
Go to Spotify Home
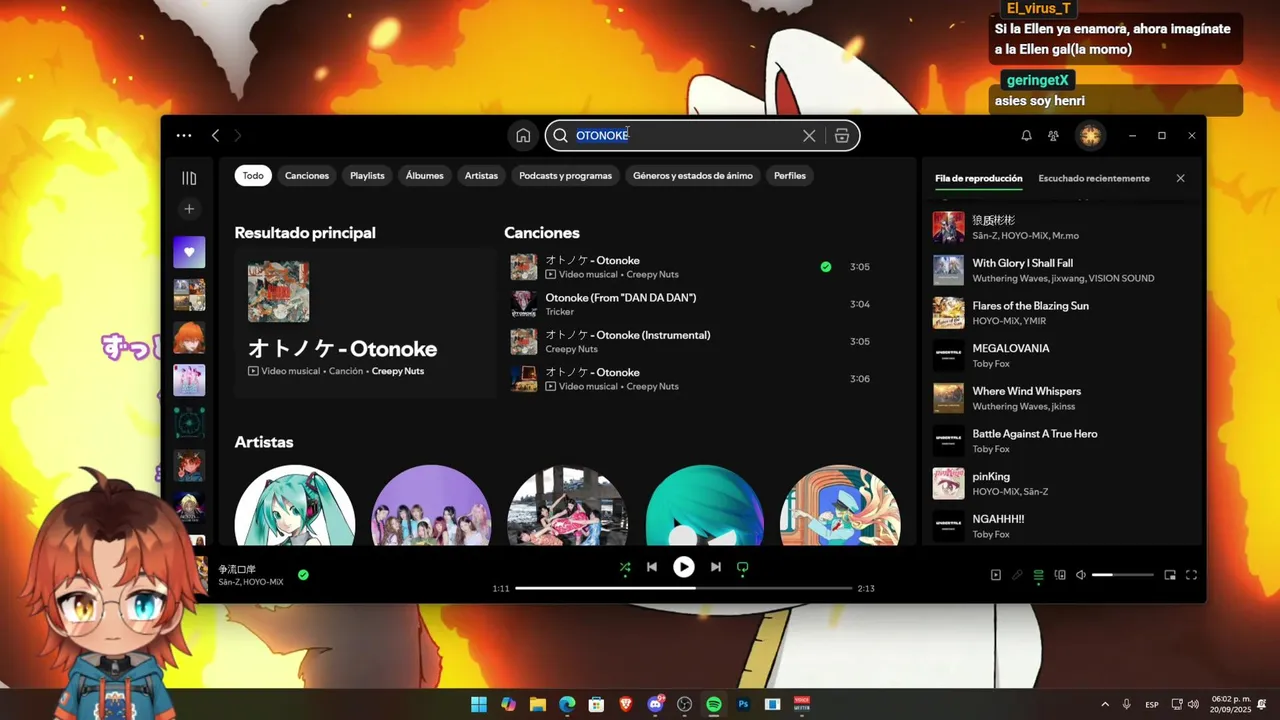coord(523,136)
